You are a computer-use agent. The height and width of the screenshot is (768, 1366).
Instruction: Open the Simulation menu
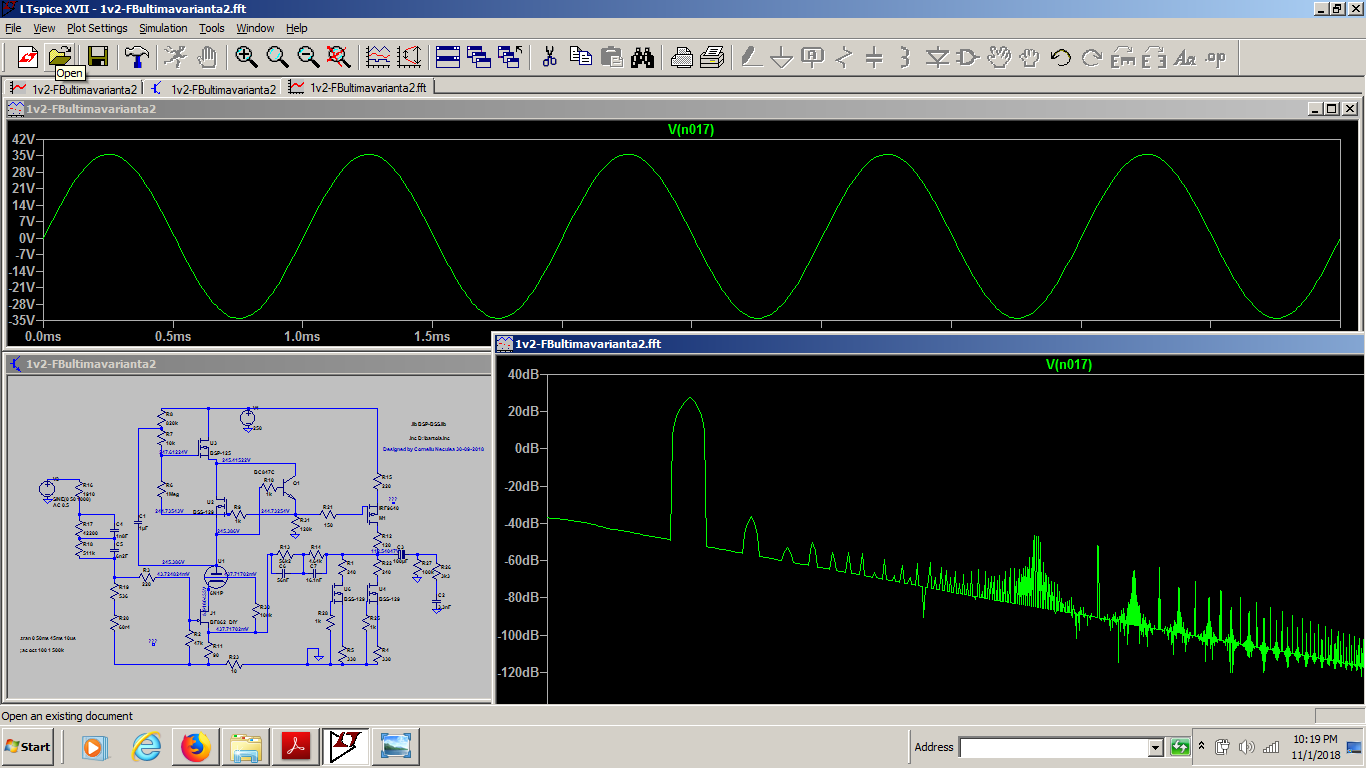coord(163,28)
